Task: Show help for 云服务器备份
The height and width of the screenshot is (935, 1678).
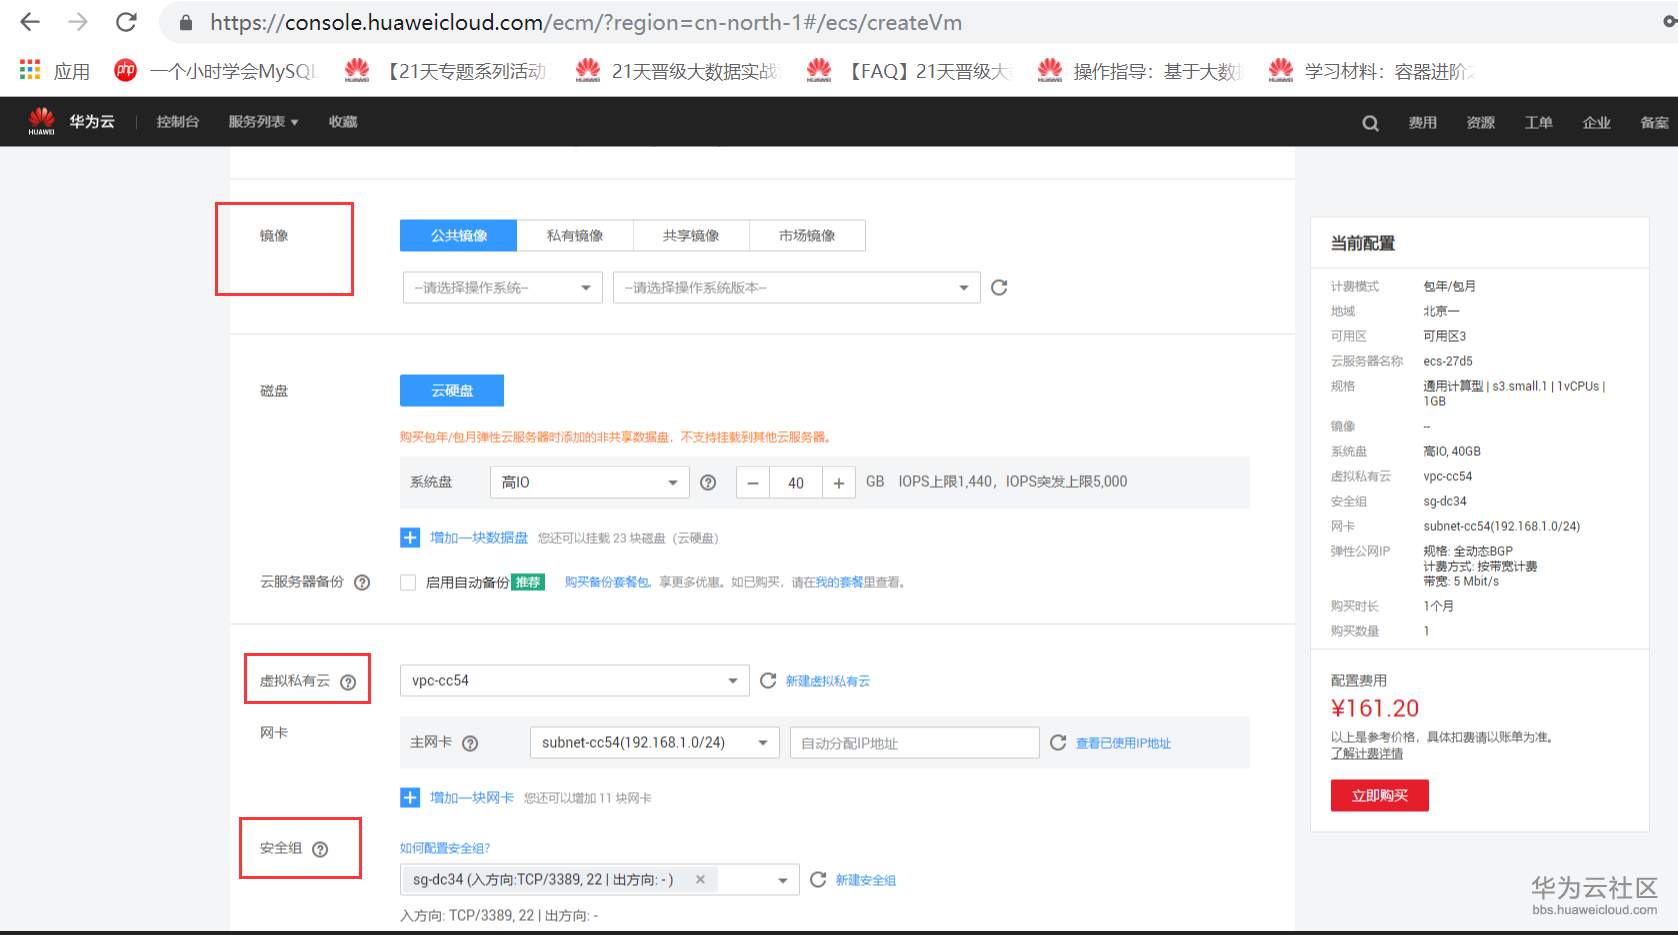Action: coord(362,582)
